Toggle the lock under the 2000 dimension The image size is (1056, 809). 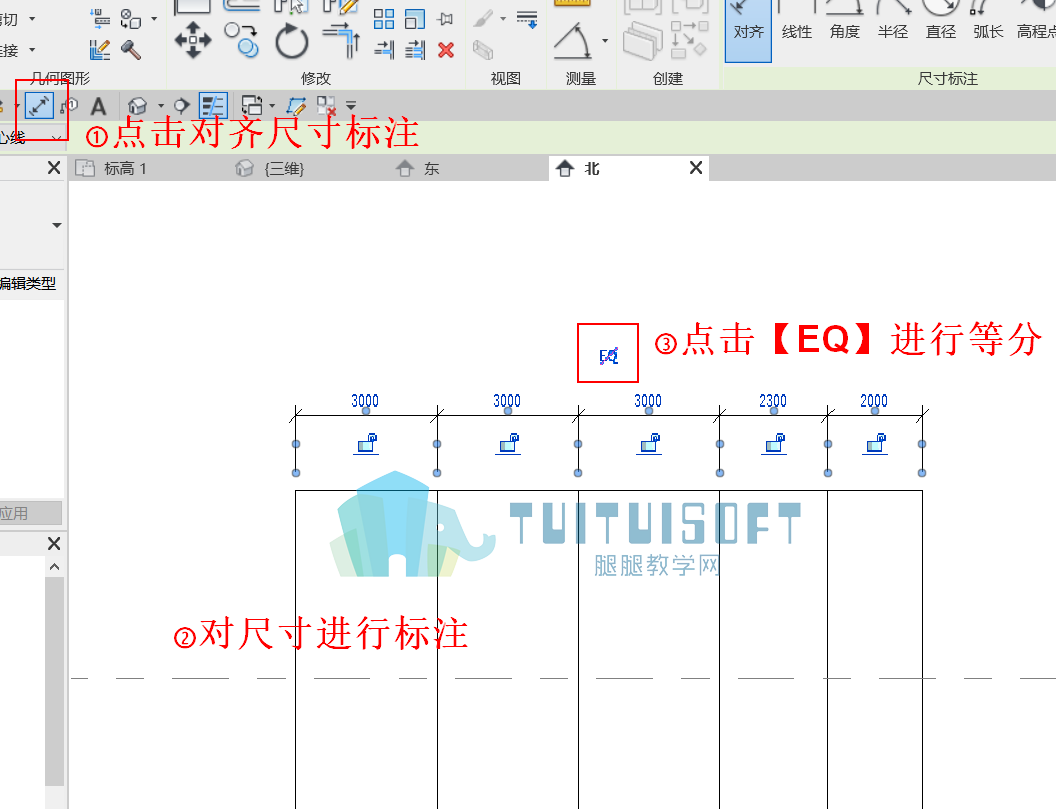click(876, 444)
